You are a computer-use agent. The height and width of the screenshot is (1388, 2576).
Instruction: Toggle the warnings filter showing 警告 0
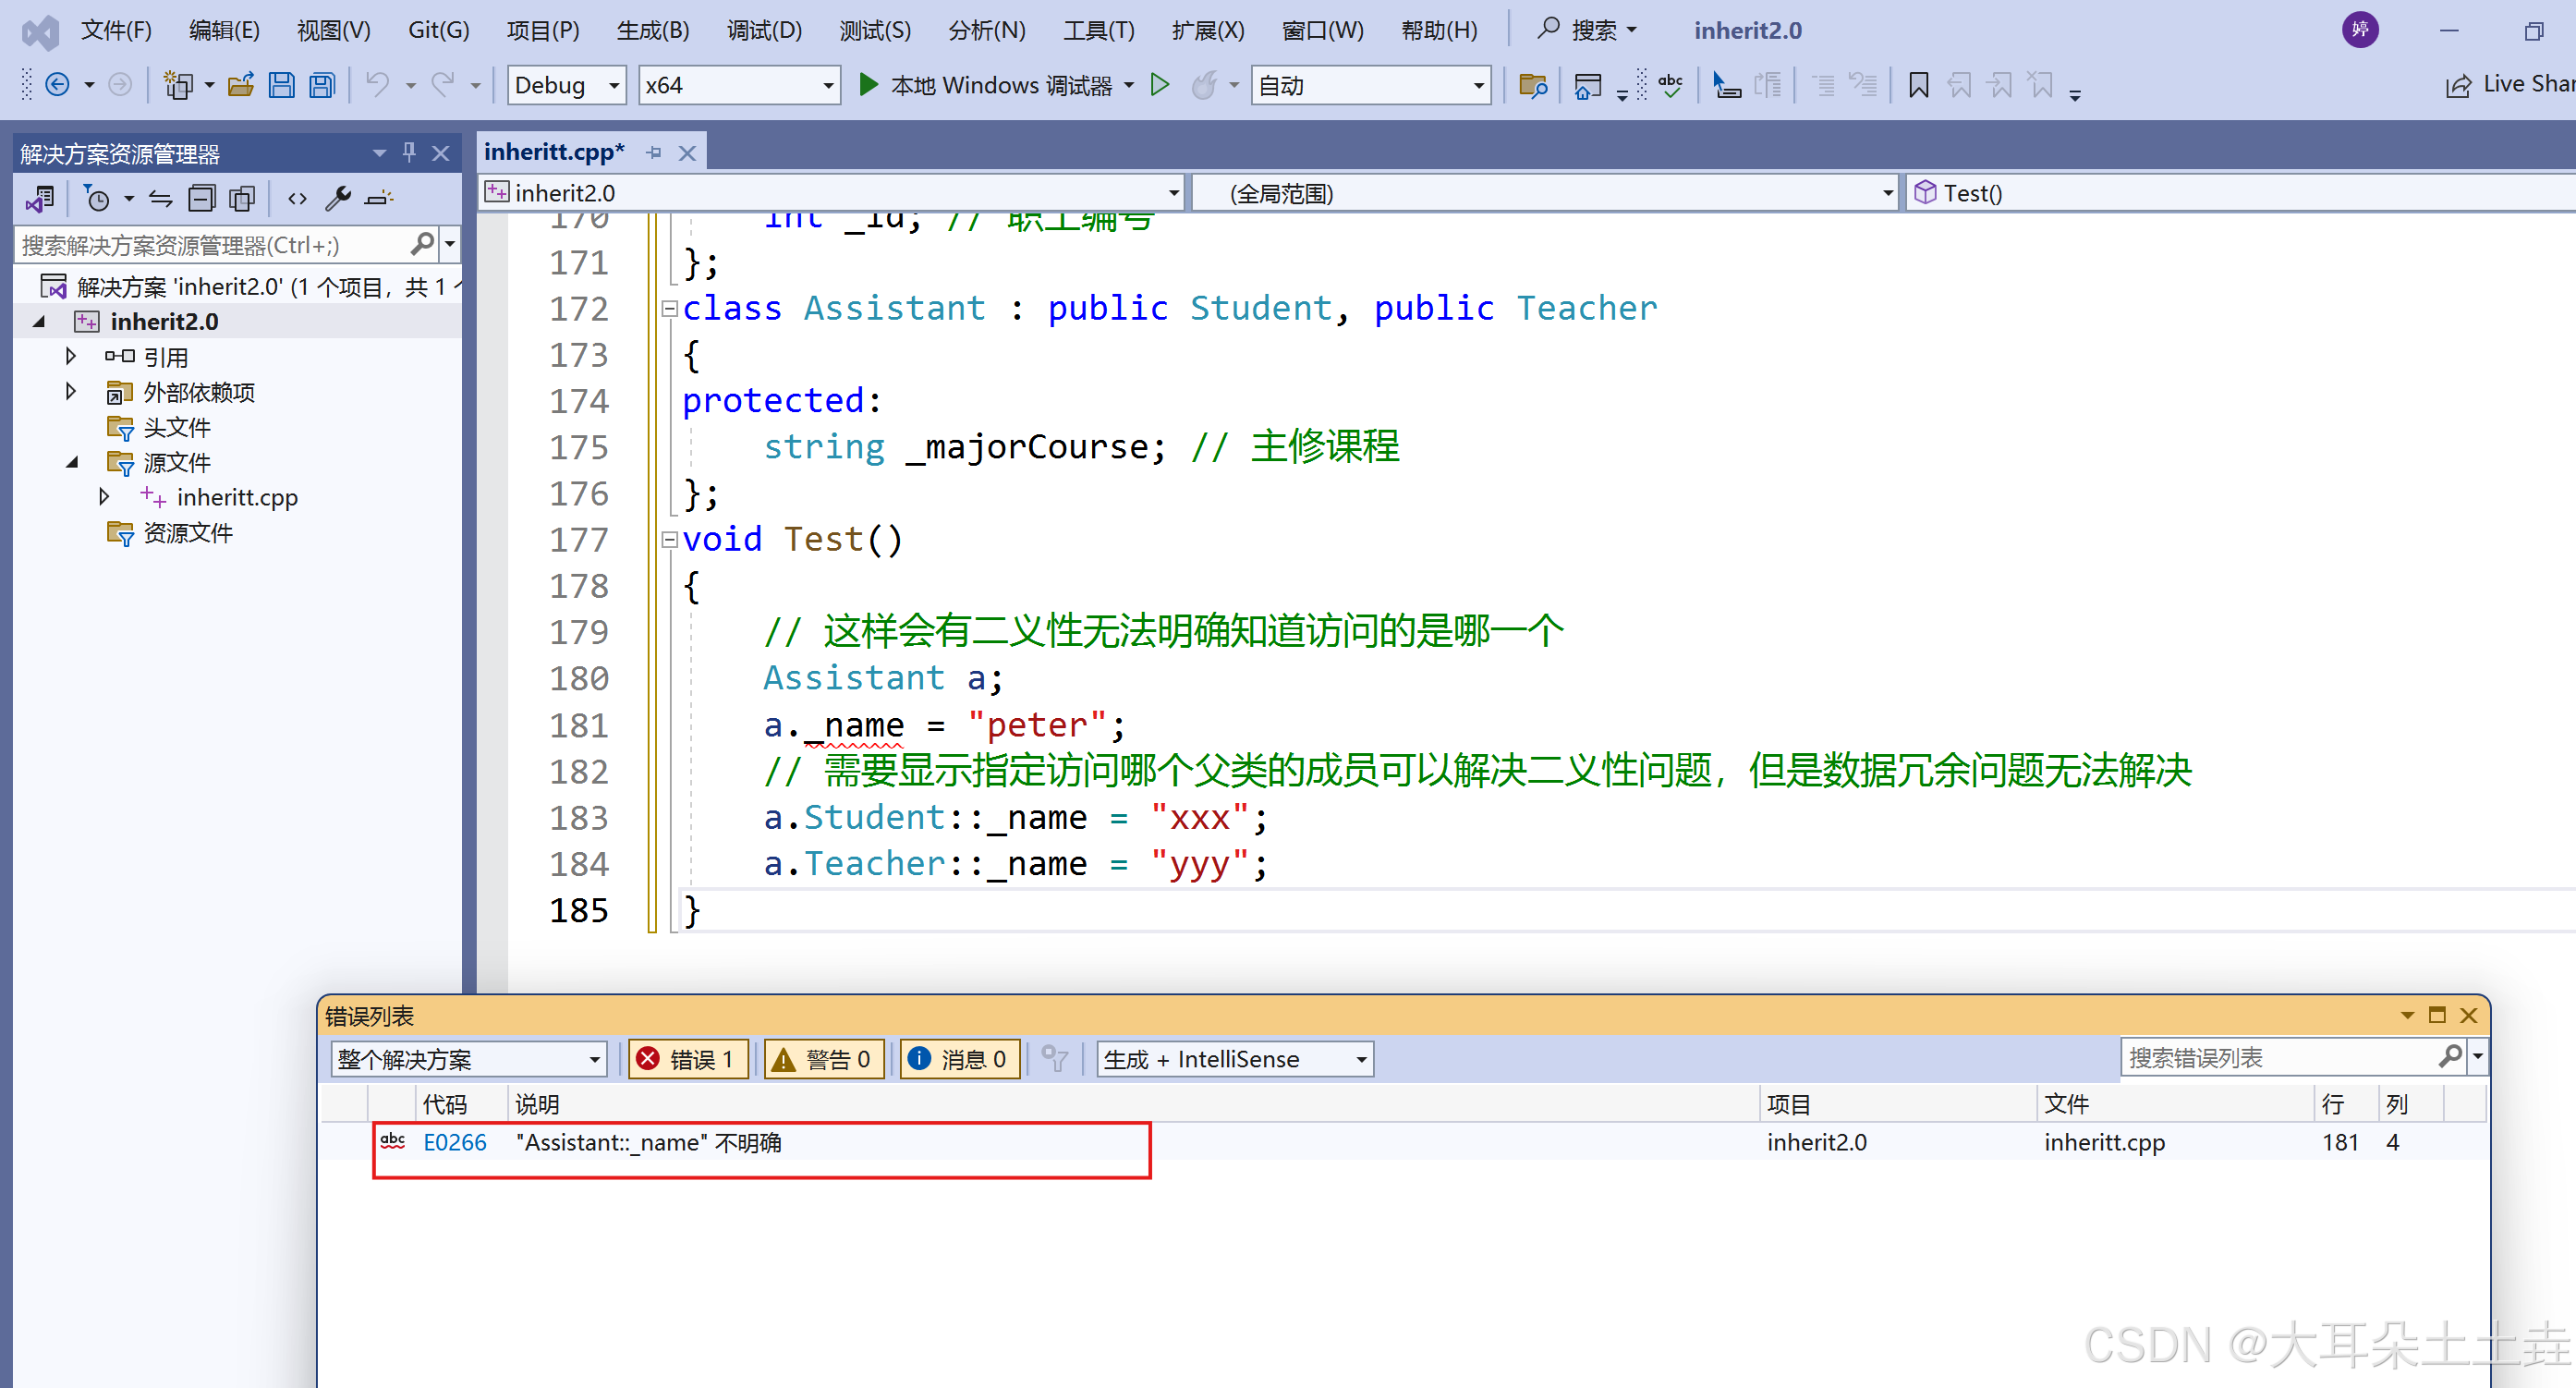coord(824,1059)
